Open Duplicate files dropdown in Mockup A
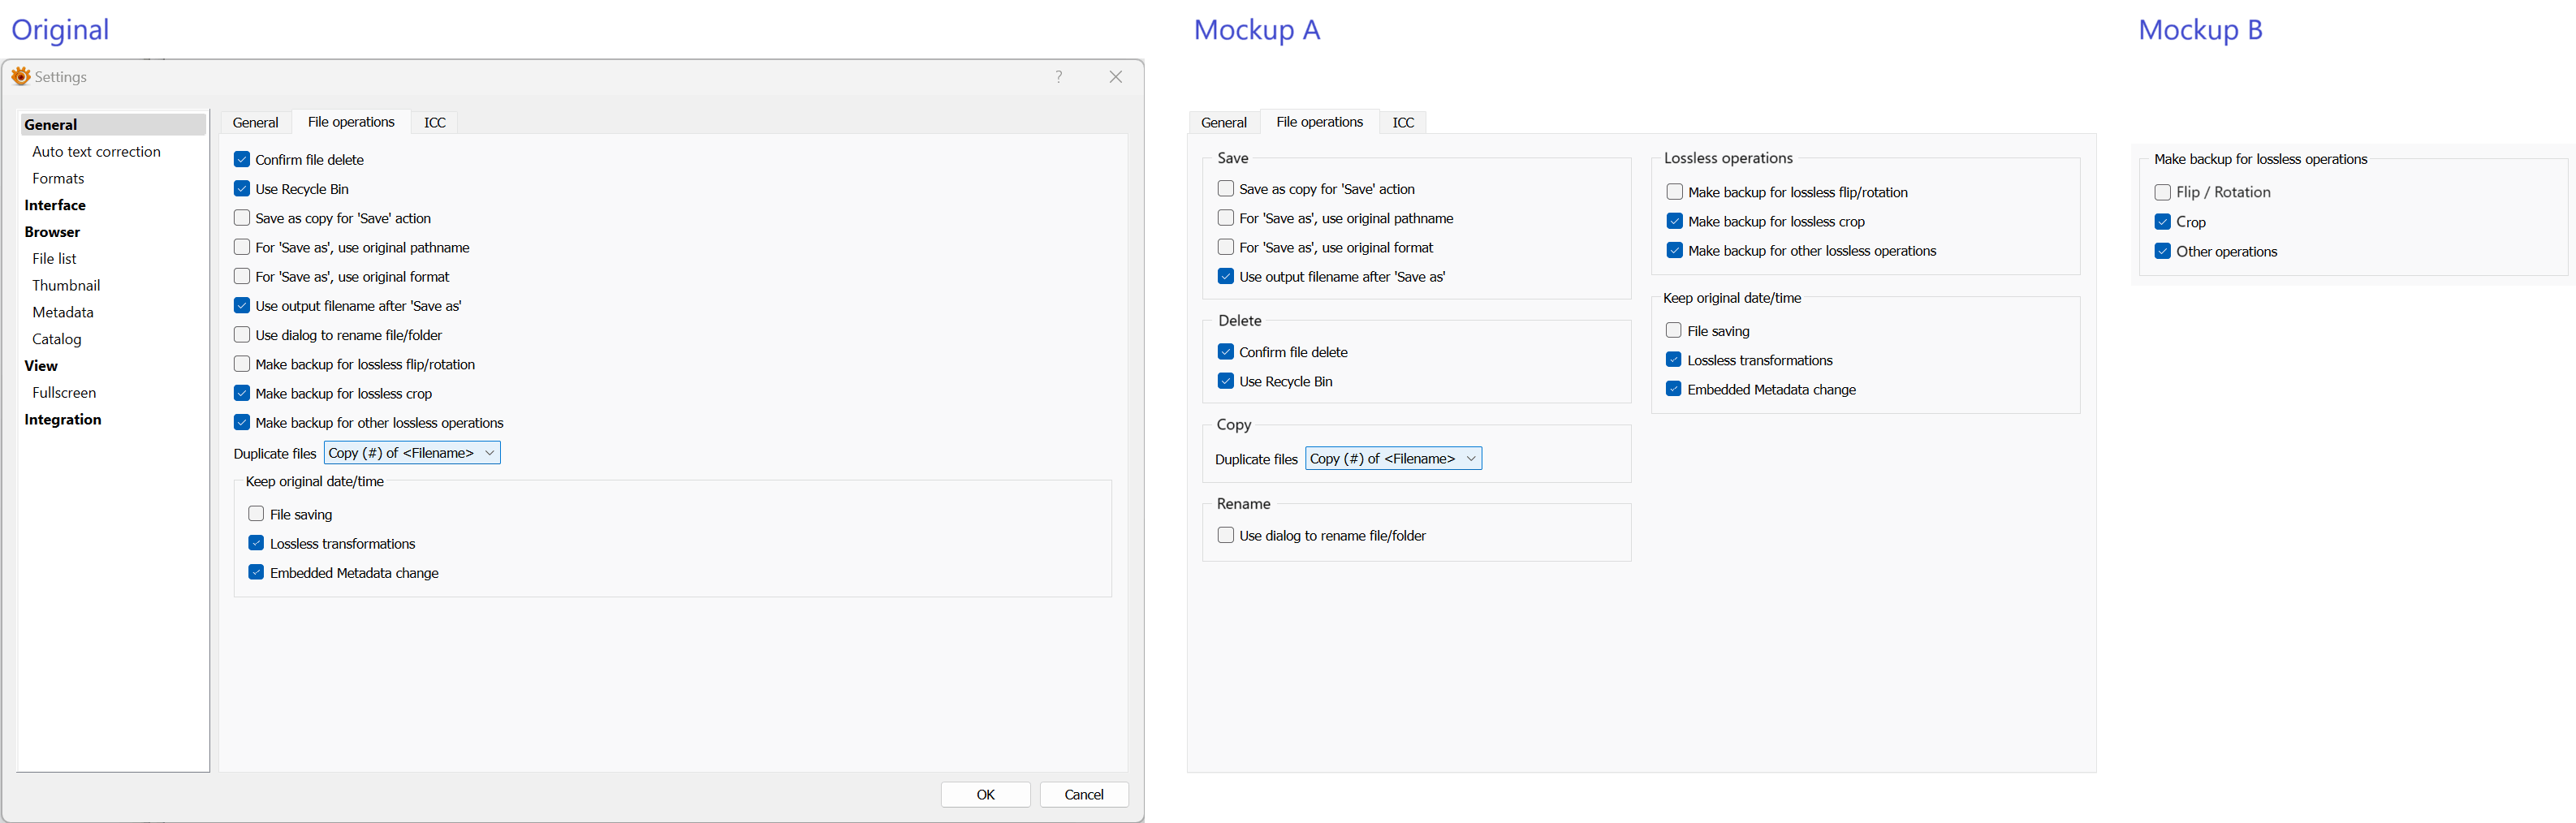This screenshot has width=2576, height=823. [x=1393, y=458]
